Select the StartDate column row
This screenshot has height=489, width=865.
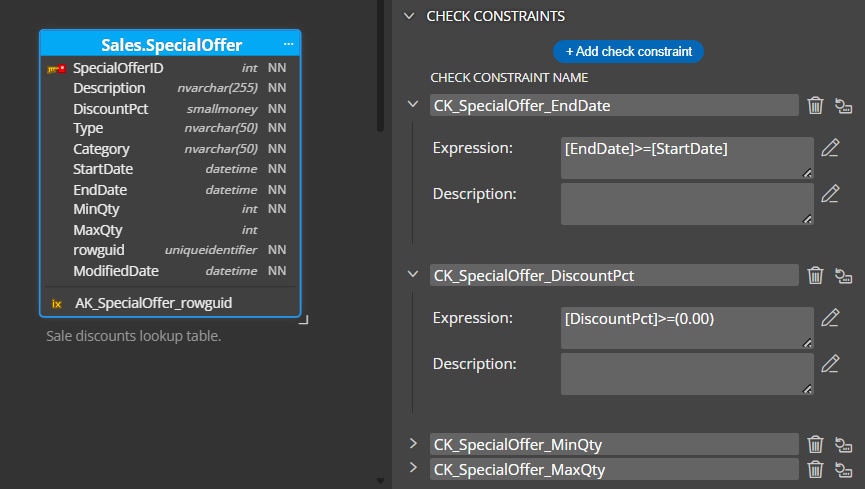pos(170,169)
